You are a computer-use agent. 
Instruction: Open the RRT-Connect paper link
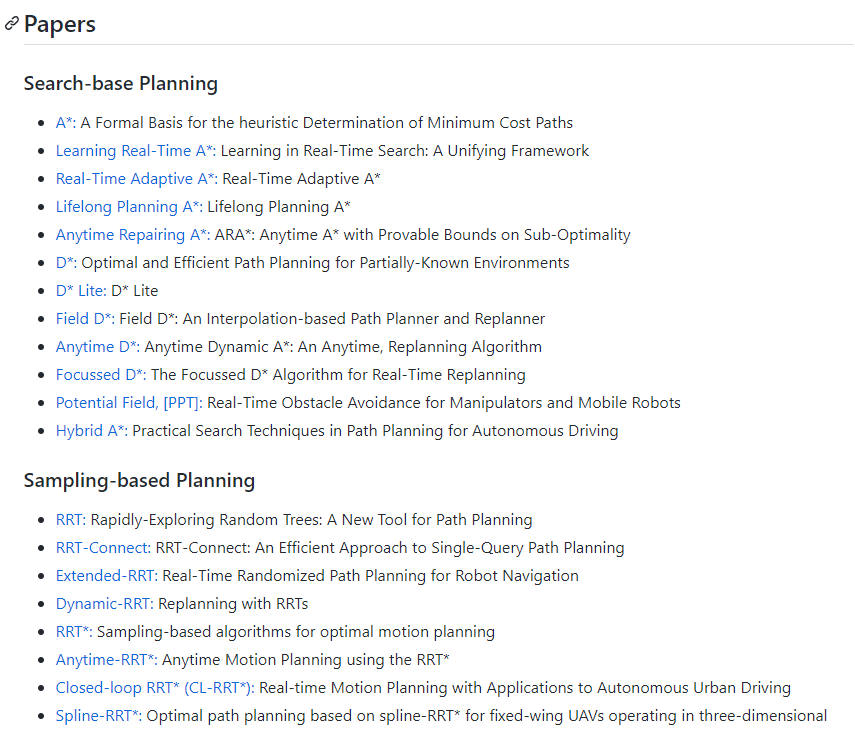tap(103, 548)
